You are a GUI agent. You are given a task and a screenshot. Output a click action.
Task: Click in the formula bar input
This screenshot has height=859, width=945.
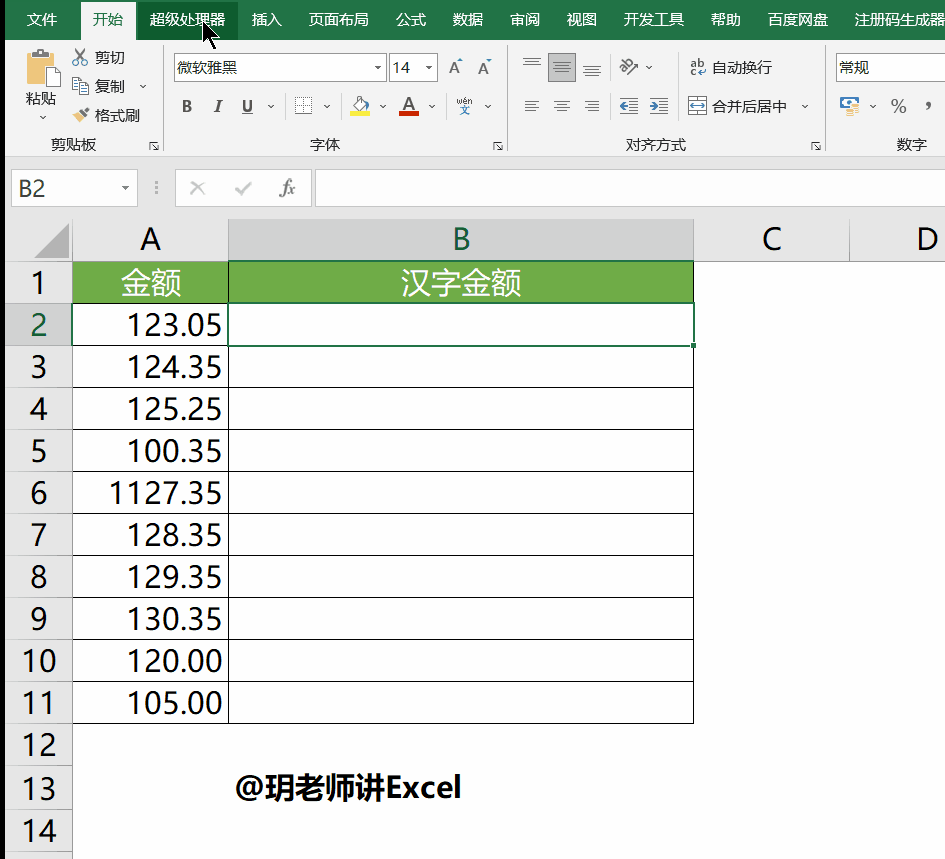coord(630,189)
